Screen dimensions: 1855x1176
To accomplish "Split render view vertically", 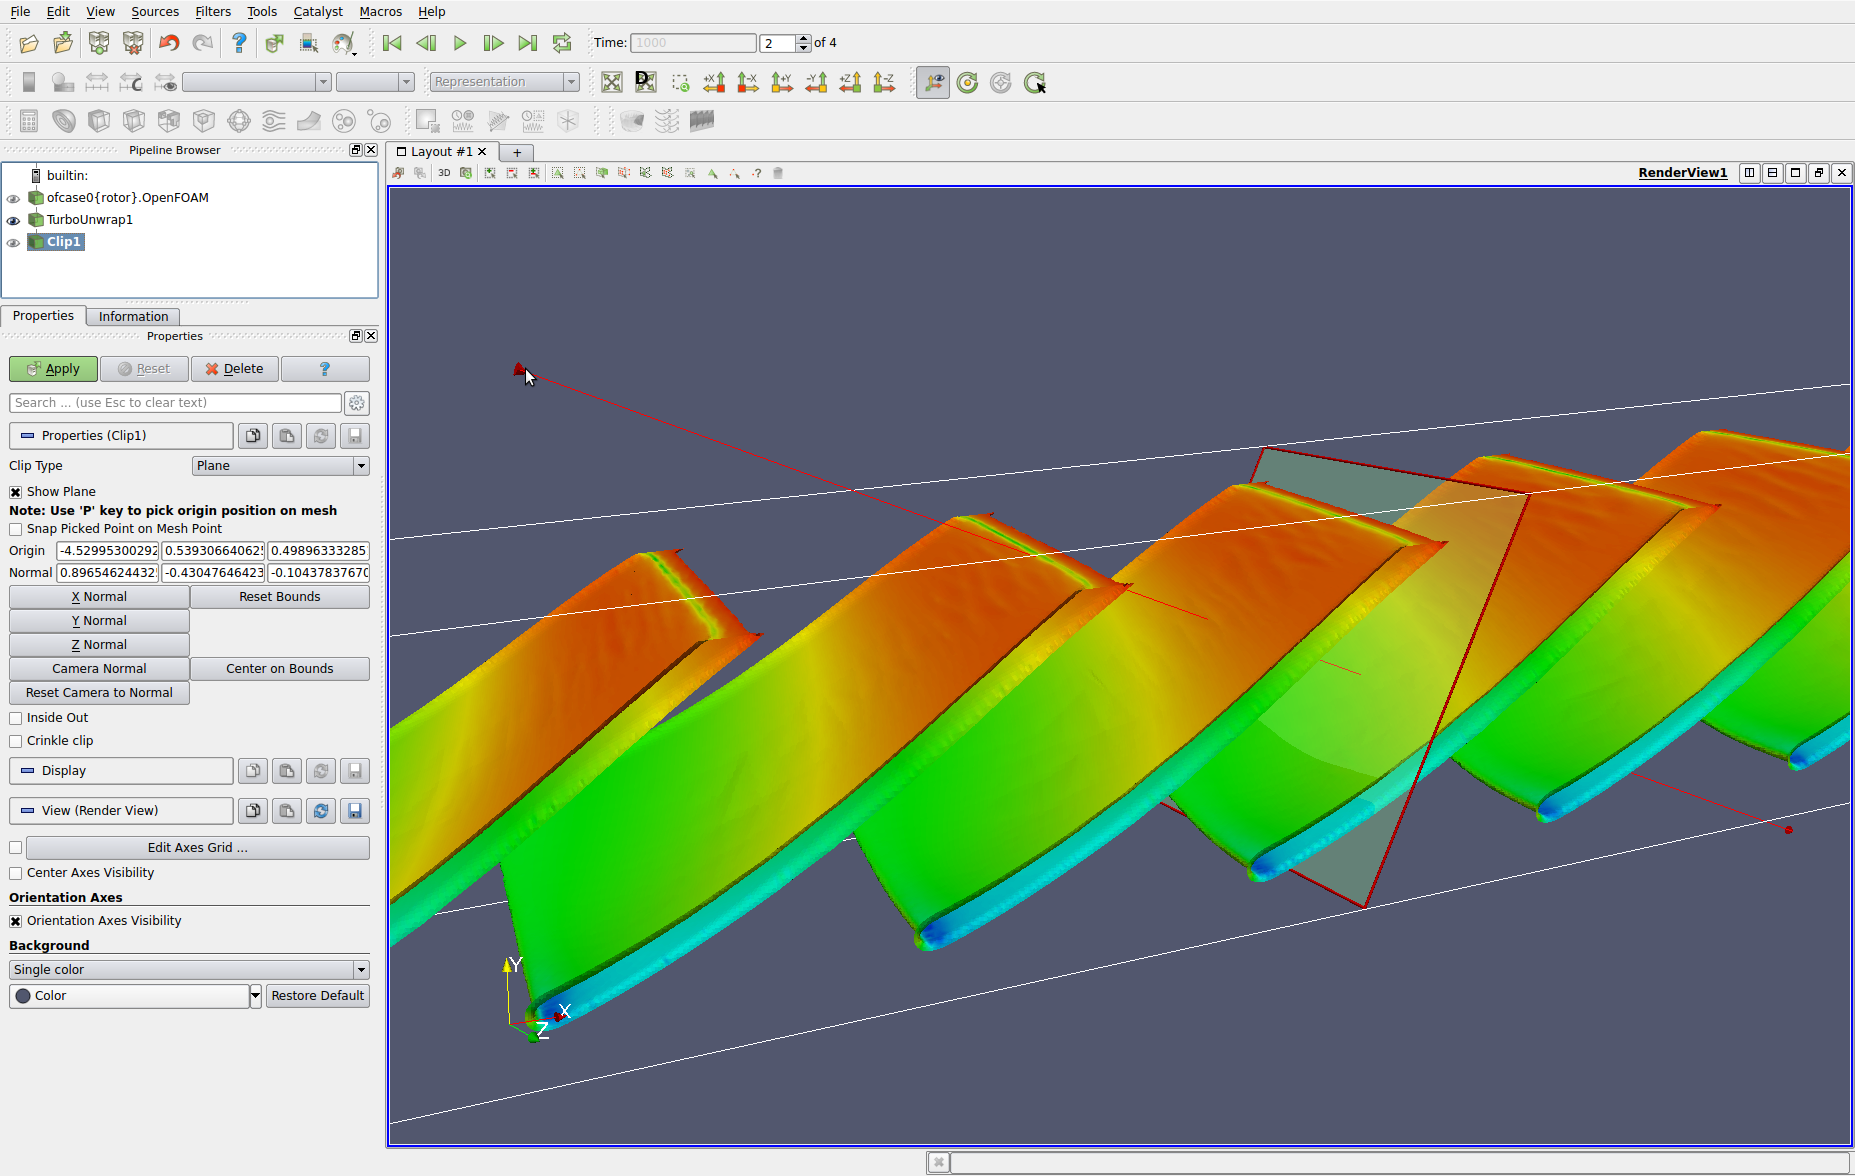I will pyautogui.click(x=1772, y=173).
